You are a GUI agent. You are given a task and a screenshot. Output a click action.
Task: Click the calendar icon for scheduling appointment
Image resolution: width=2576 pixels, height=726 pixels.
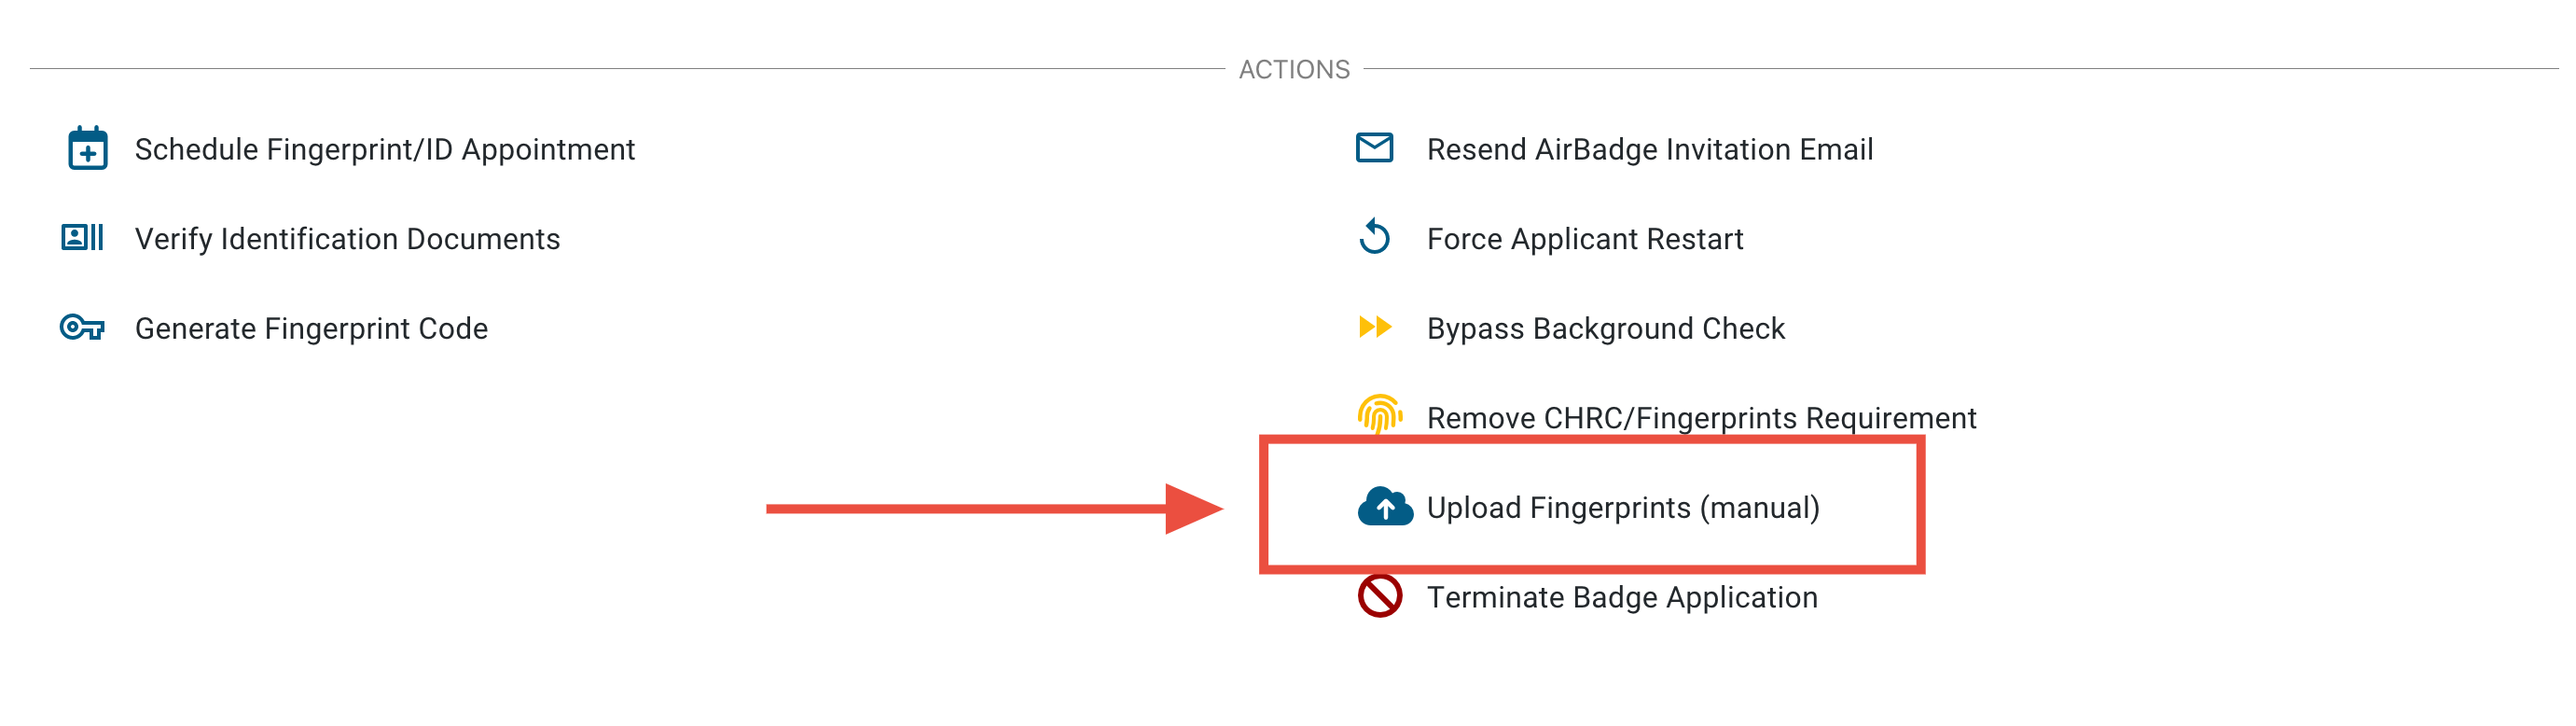[88, 149]
